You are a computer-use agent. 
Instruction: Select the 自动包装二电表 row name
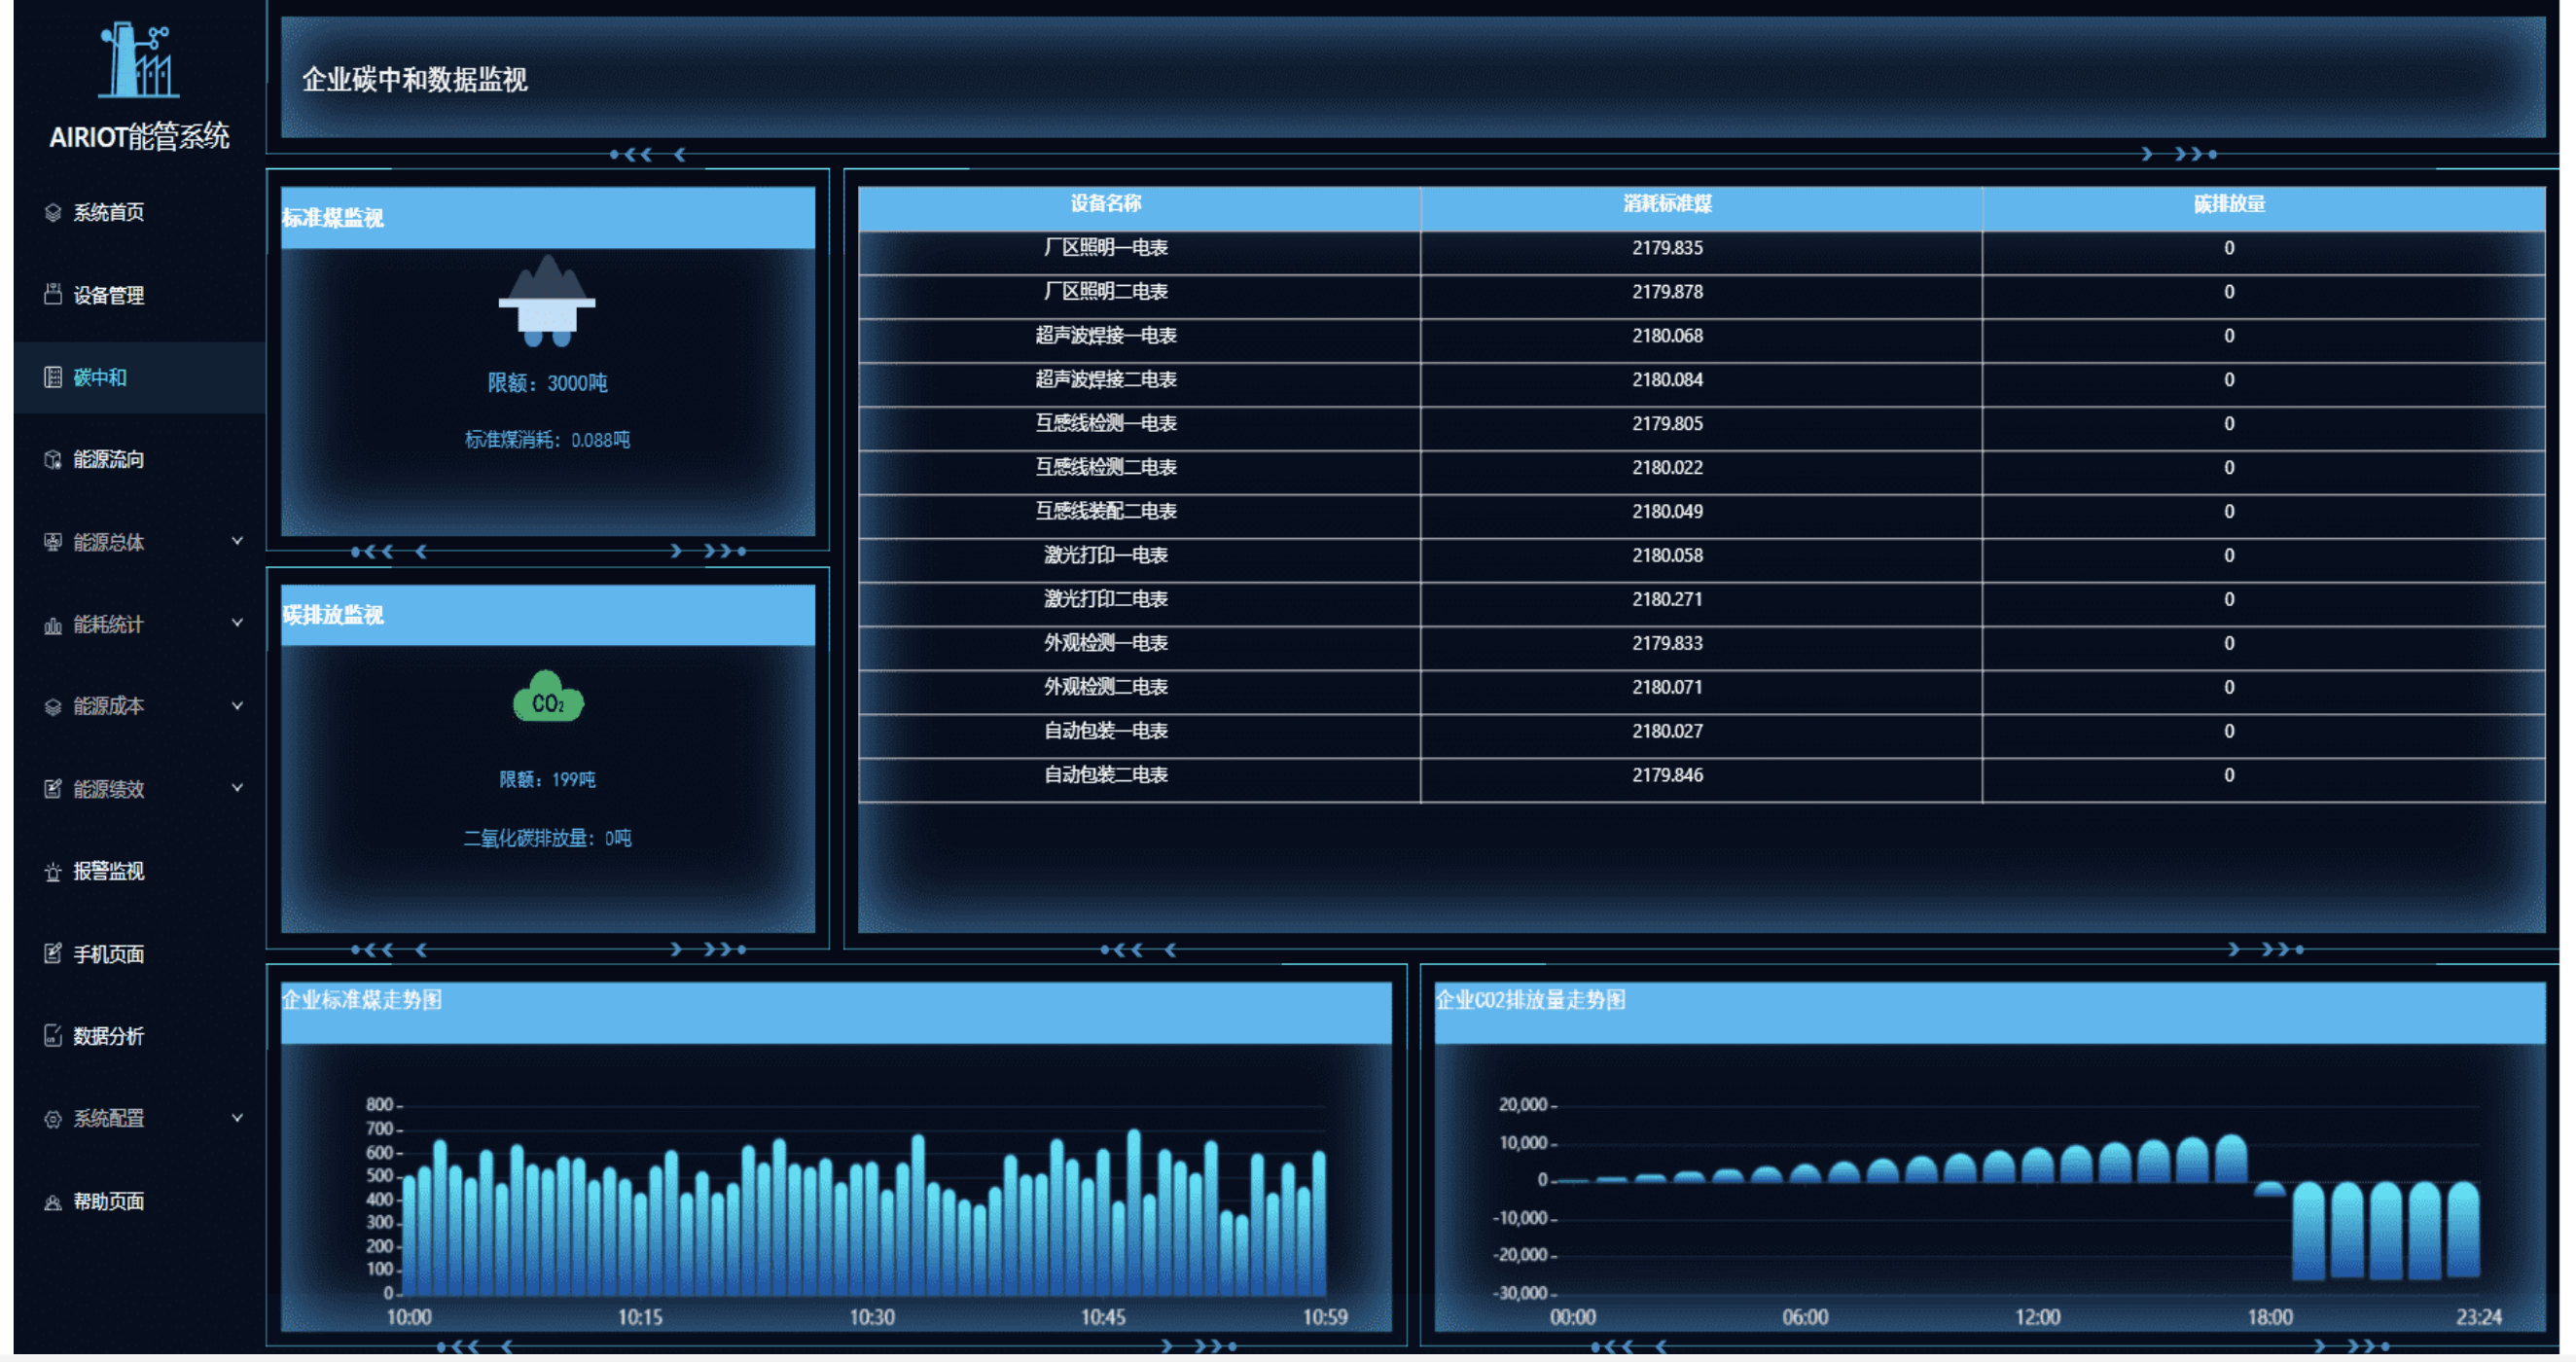(1105, 775)
